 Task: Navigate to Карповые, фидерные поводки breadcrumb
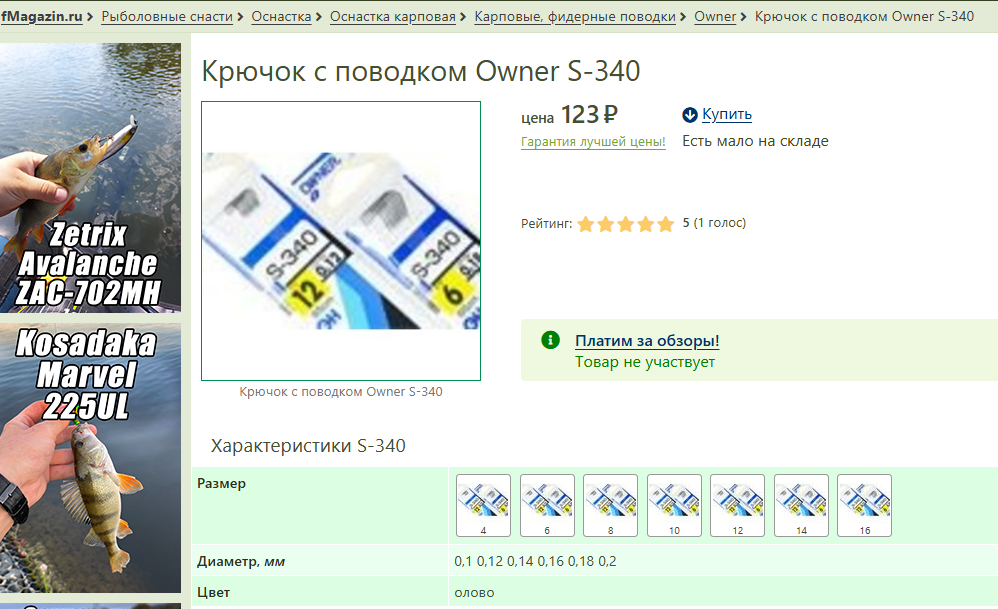[x=575, y=17]
